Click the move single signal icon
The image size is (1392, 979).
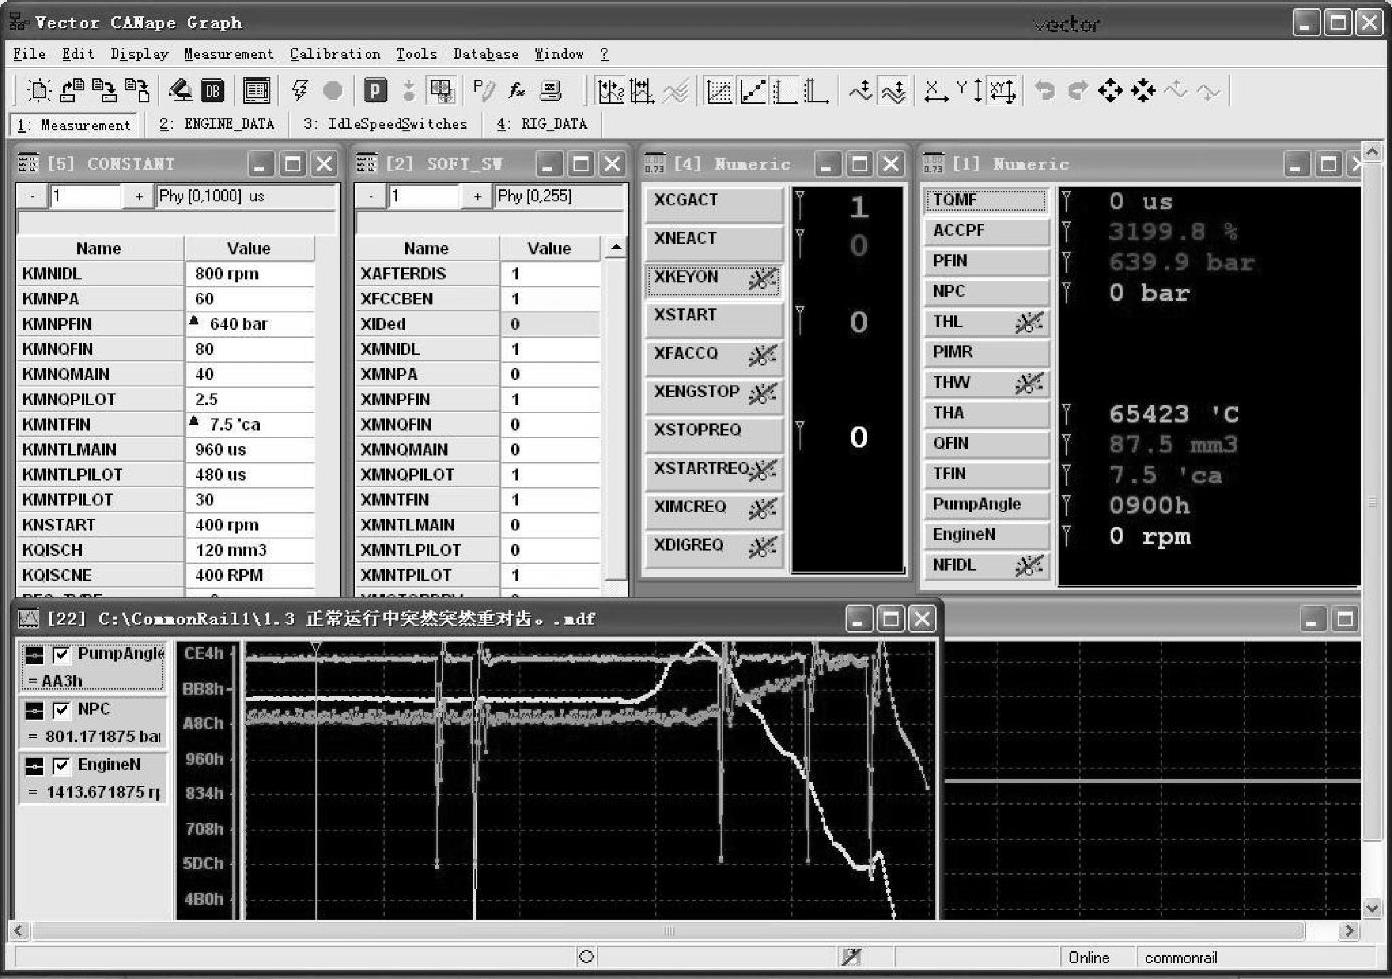coord(861,91)
